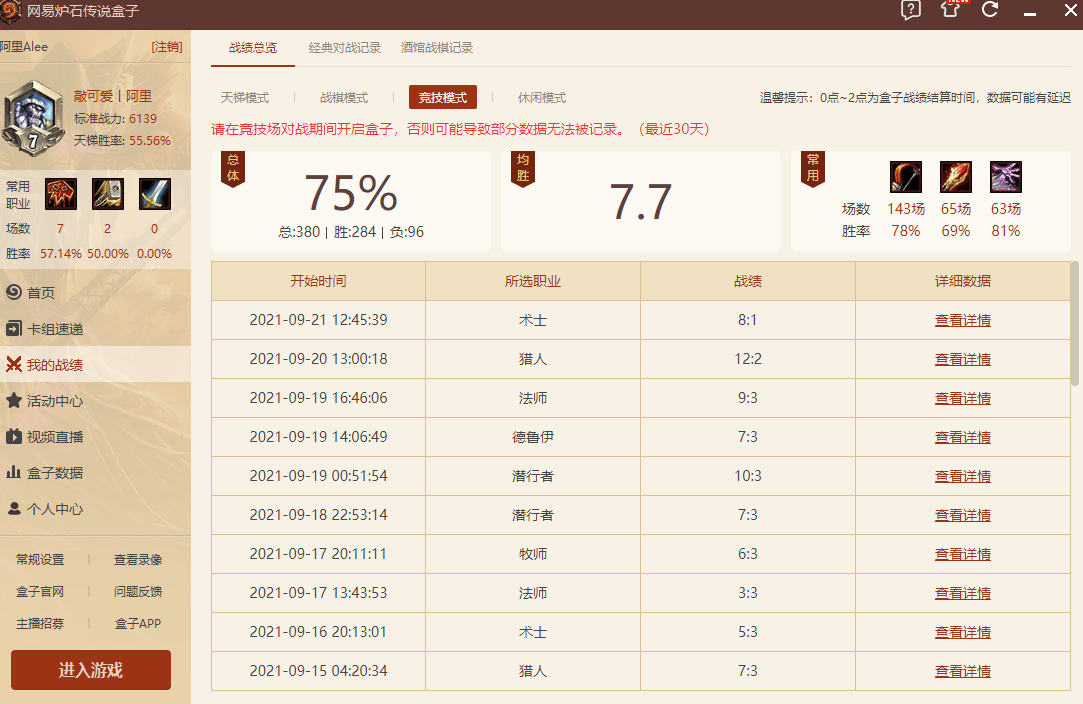Viewport: 1083px width, 704px height.
Task: Click the 德鲁伊 class cell
Action: coord(533,437)
